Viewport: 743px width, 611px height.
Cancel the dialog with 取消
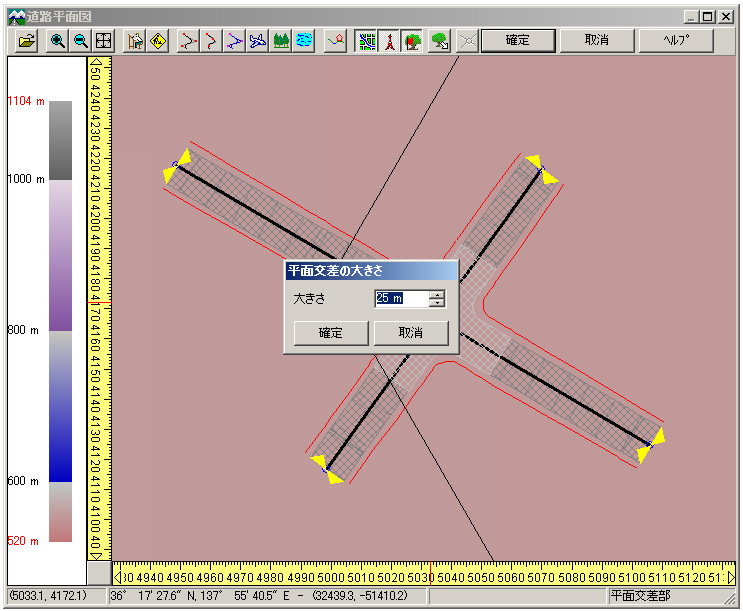coord(411,333)
